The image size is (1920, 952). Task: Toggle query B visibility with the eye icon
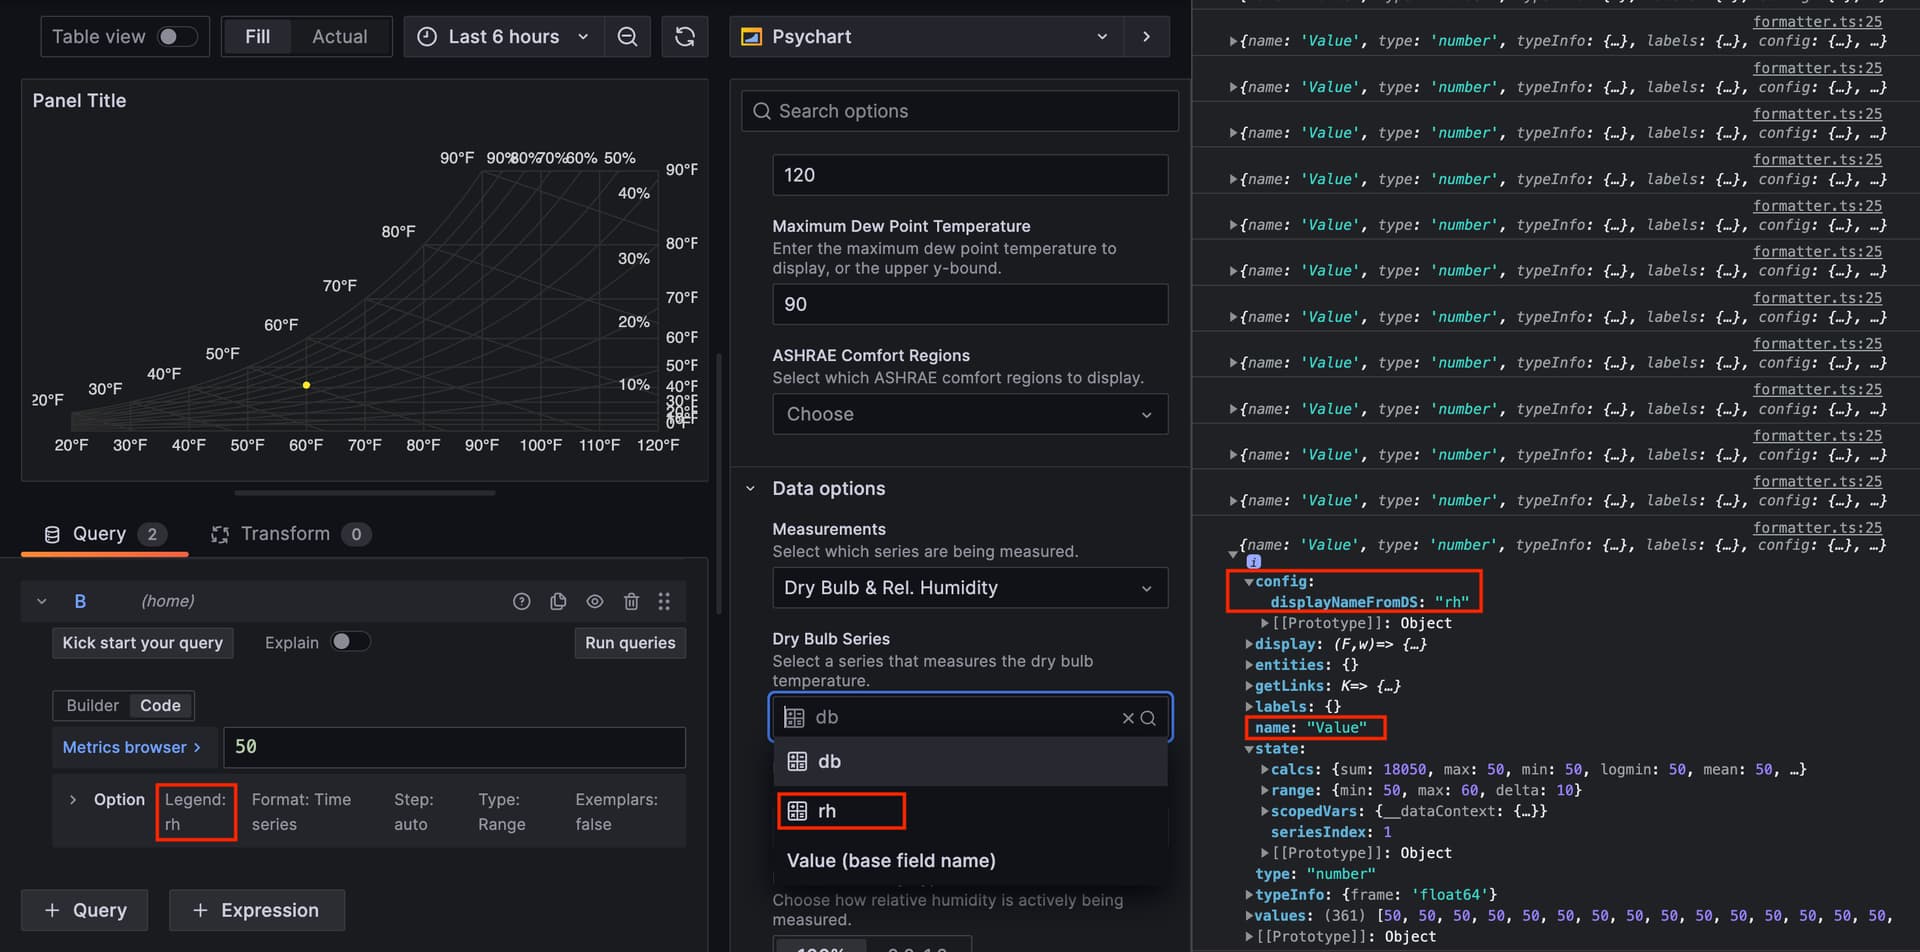(x=595, y=601)
